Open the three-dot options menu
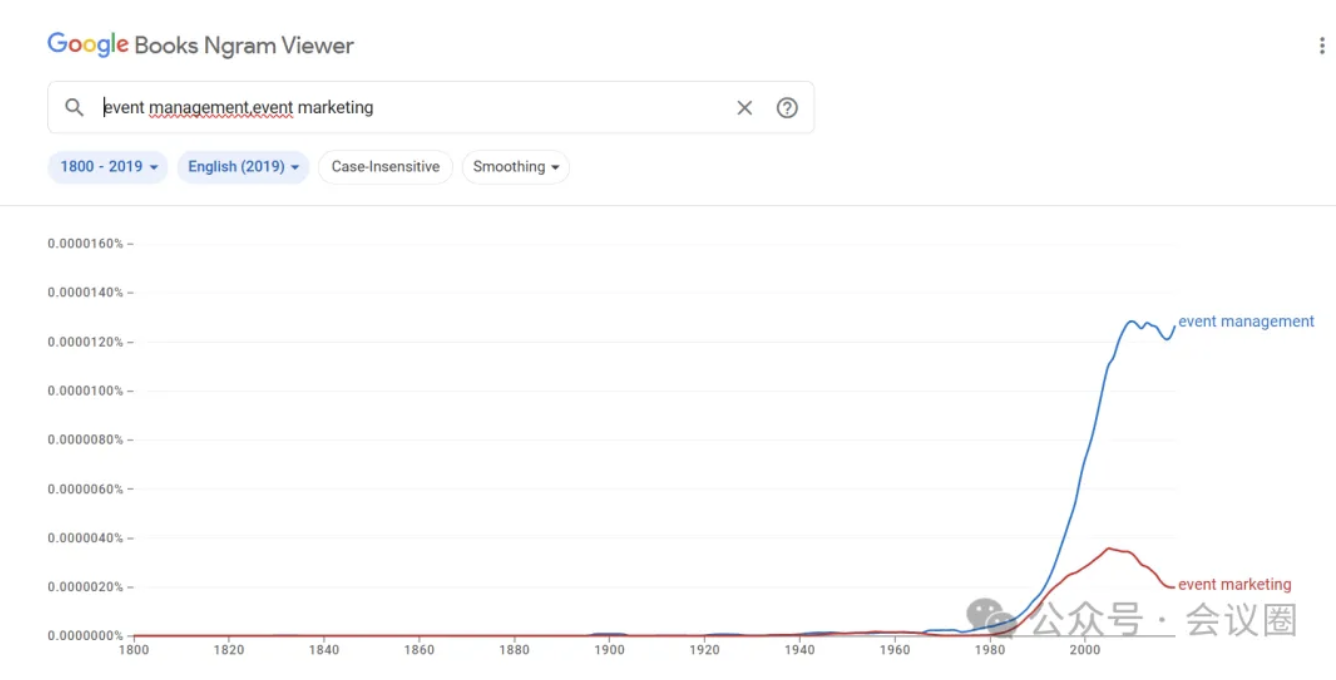 point(1322,46)
